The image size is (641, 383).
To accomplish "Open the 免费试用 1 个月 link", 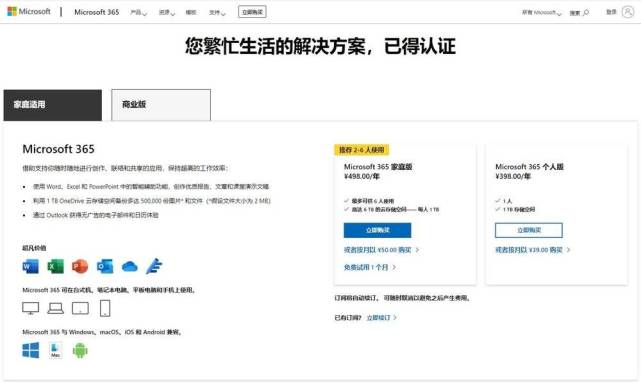I will click(370, 267).
